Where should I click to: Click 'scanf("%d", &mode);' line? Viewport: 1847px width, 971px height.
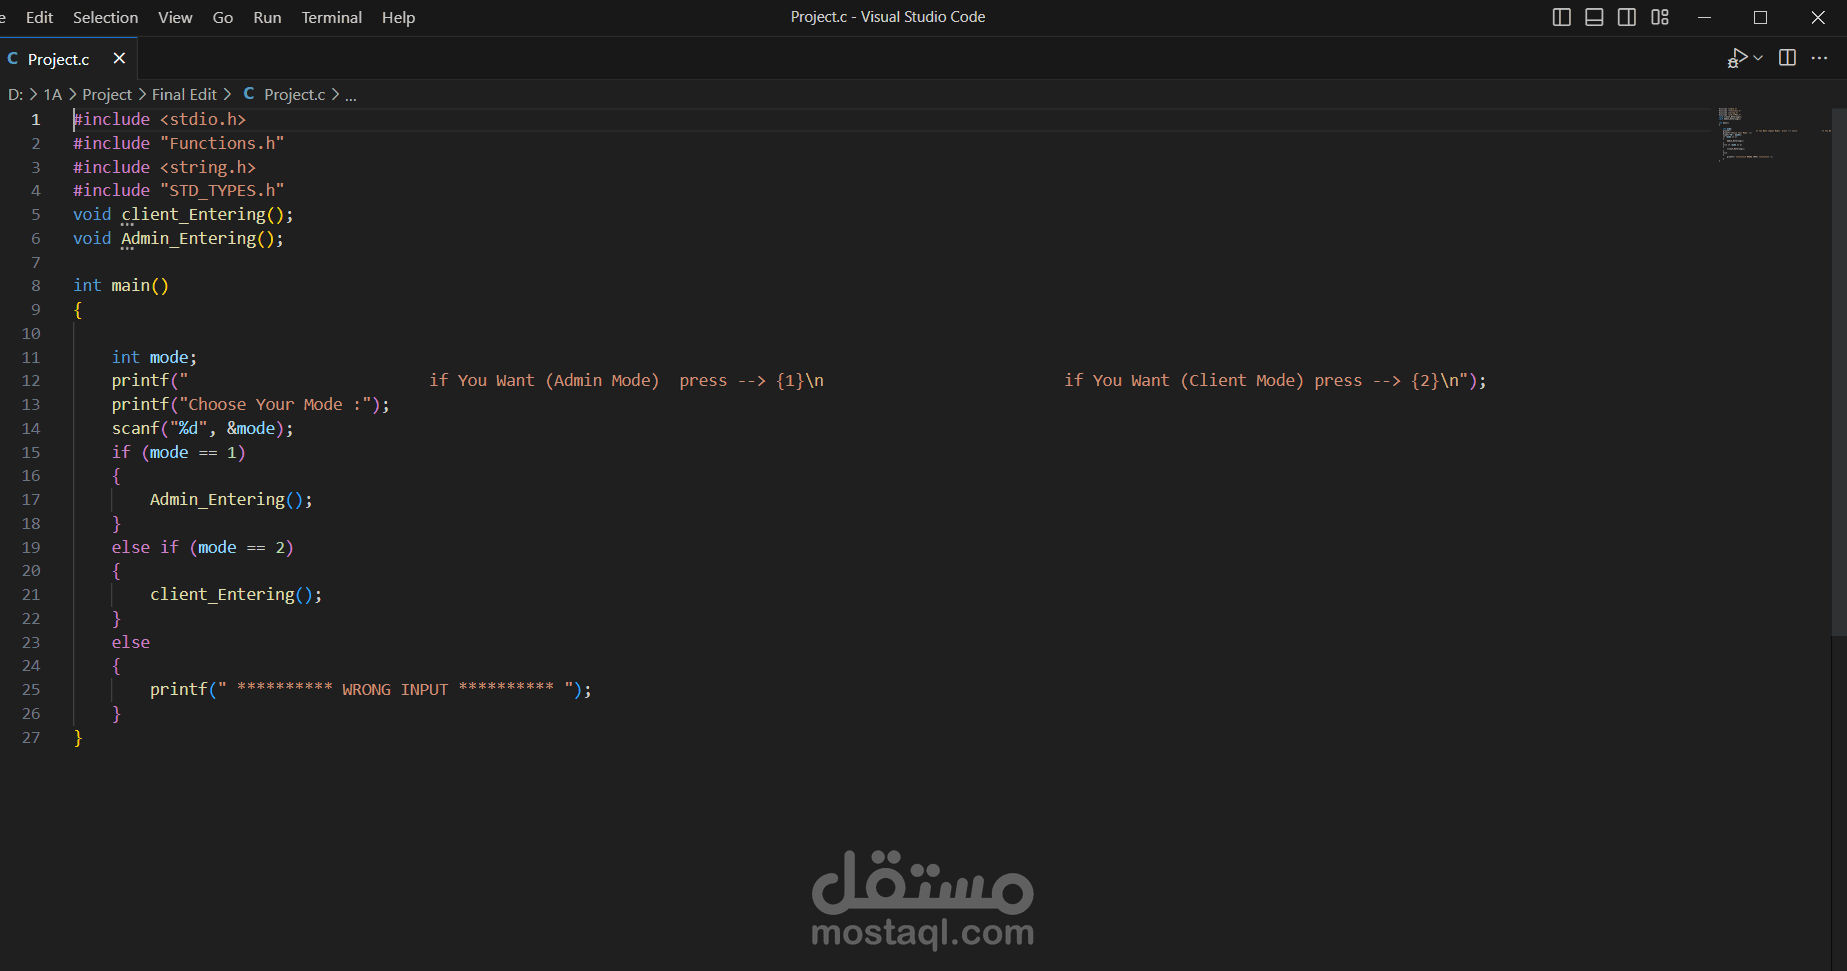[x=202, y=428]
